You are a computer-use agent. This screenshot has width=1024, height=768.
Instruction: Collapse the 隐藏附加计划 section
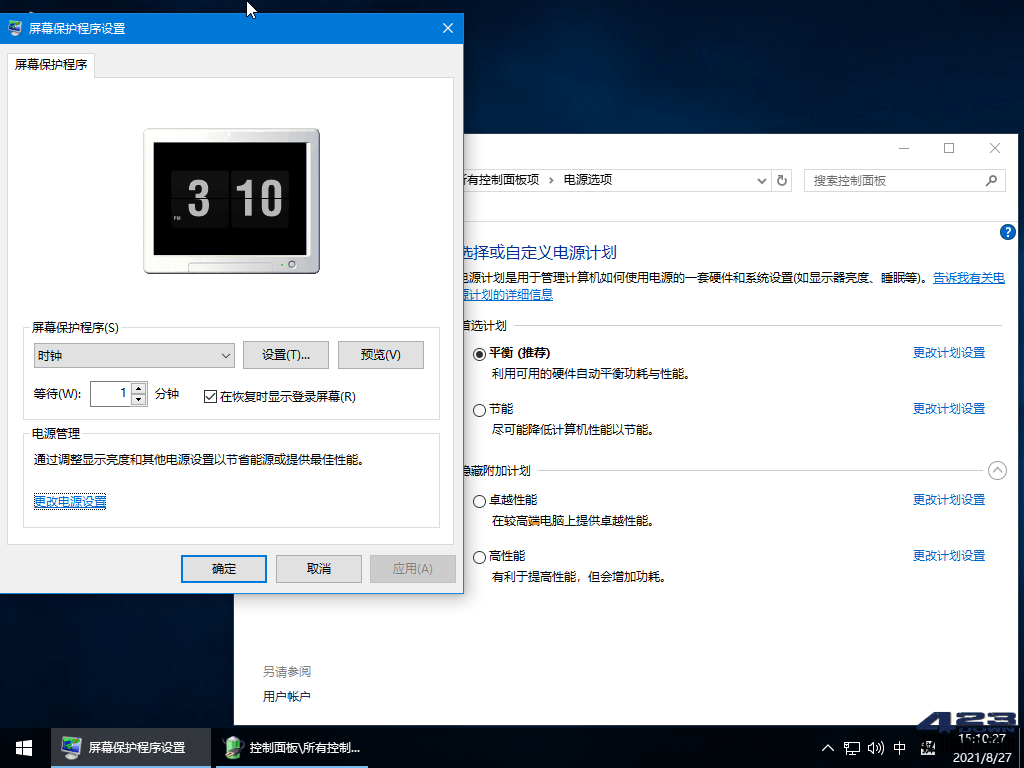(x=996, y=470)
